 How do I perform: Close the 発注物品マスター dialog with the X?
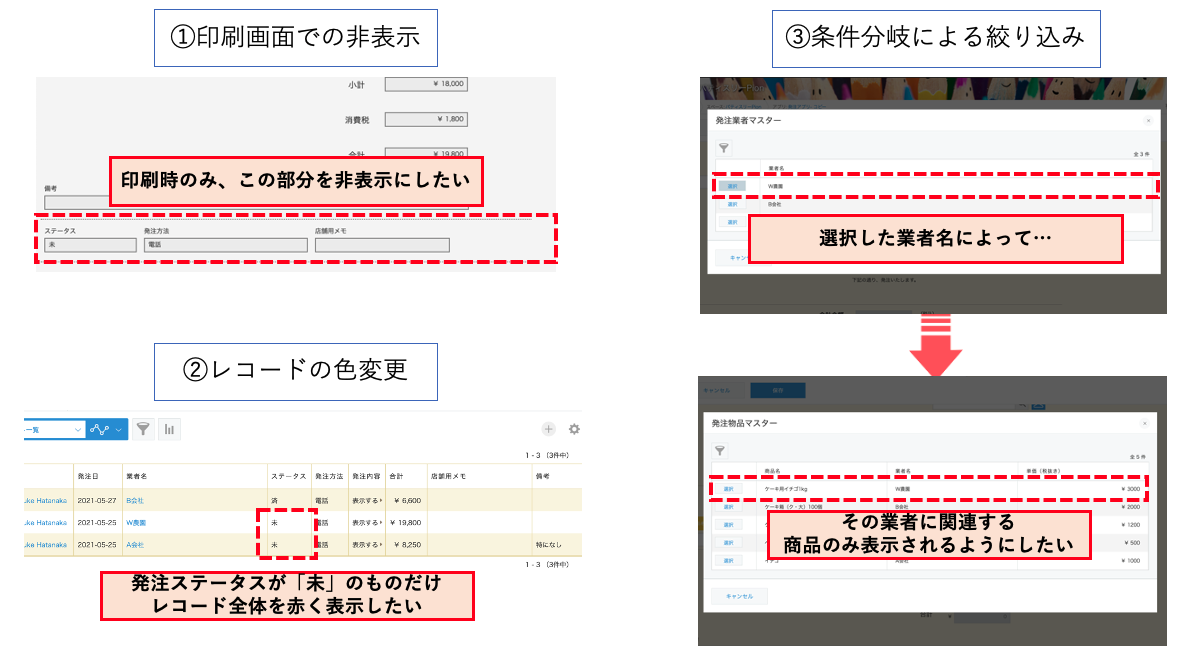tap(1144, 423)
